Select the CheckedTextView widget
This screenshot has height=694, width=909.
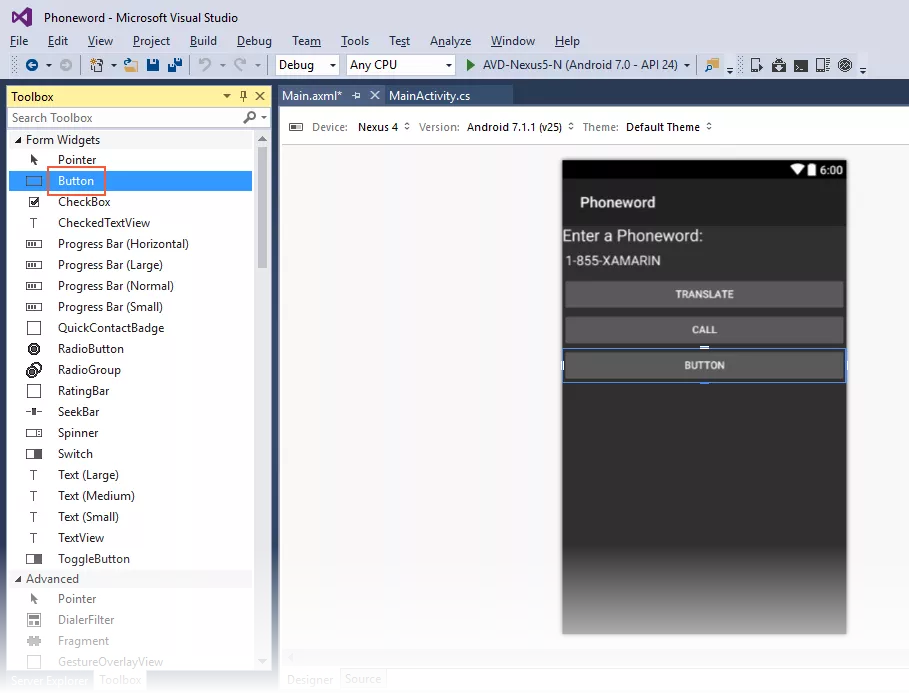[131, 223]
